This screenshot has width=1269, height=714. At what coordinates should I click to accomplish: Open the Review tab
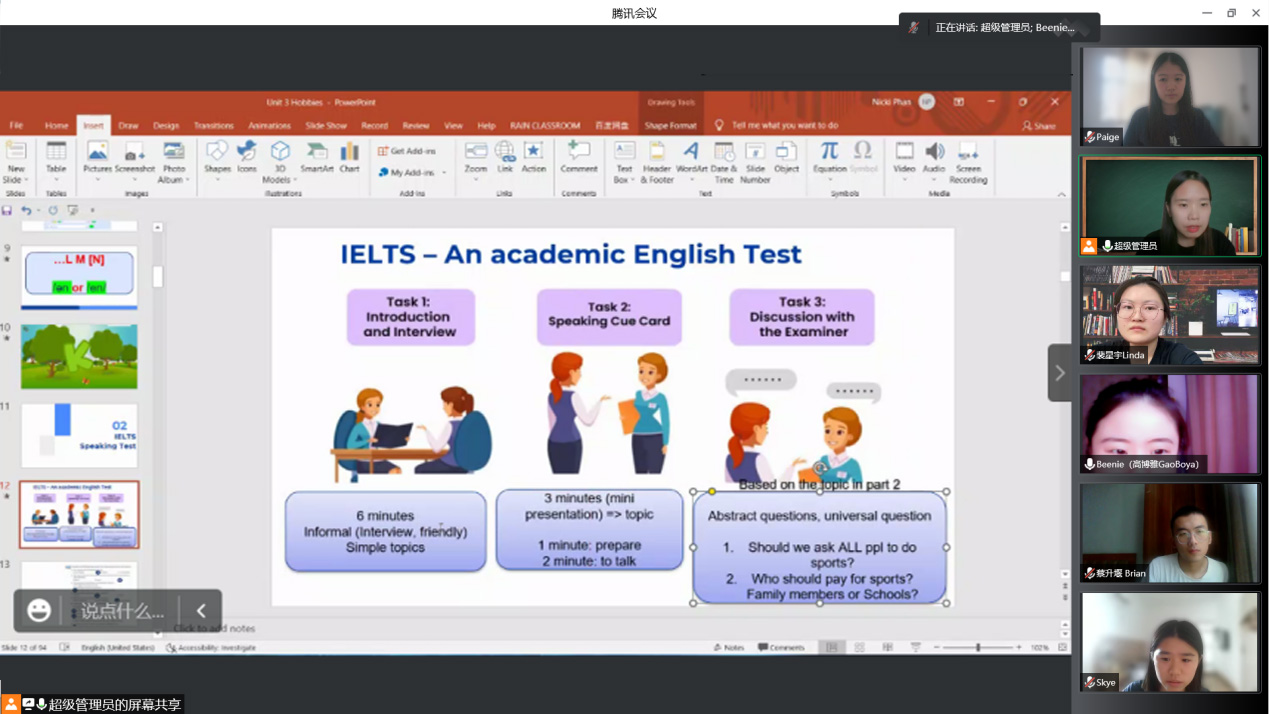click(x=415, y=126)
